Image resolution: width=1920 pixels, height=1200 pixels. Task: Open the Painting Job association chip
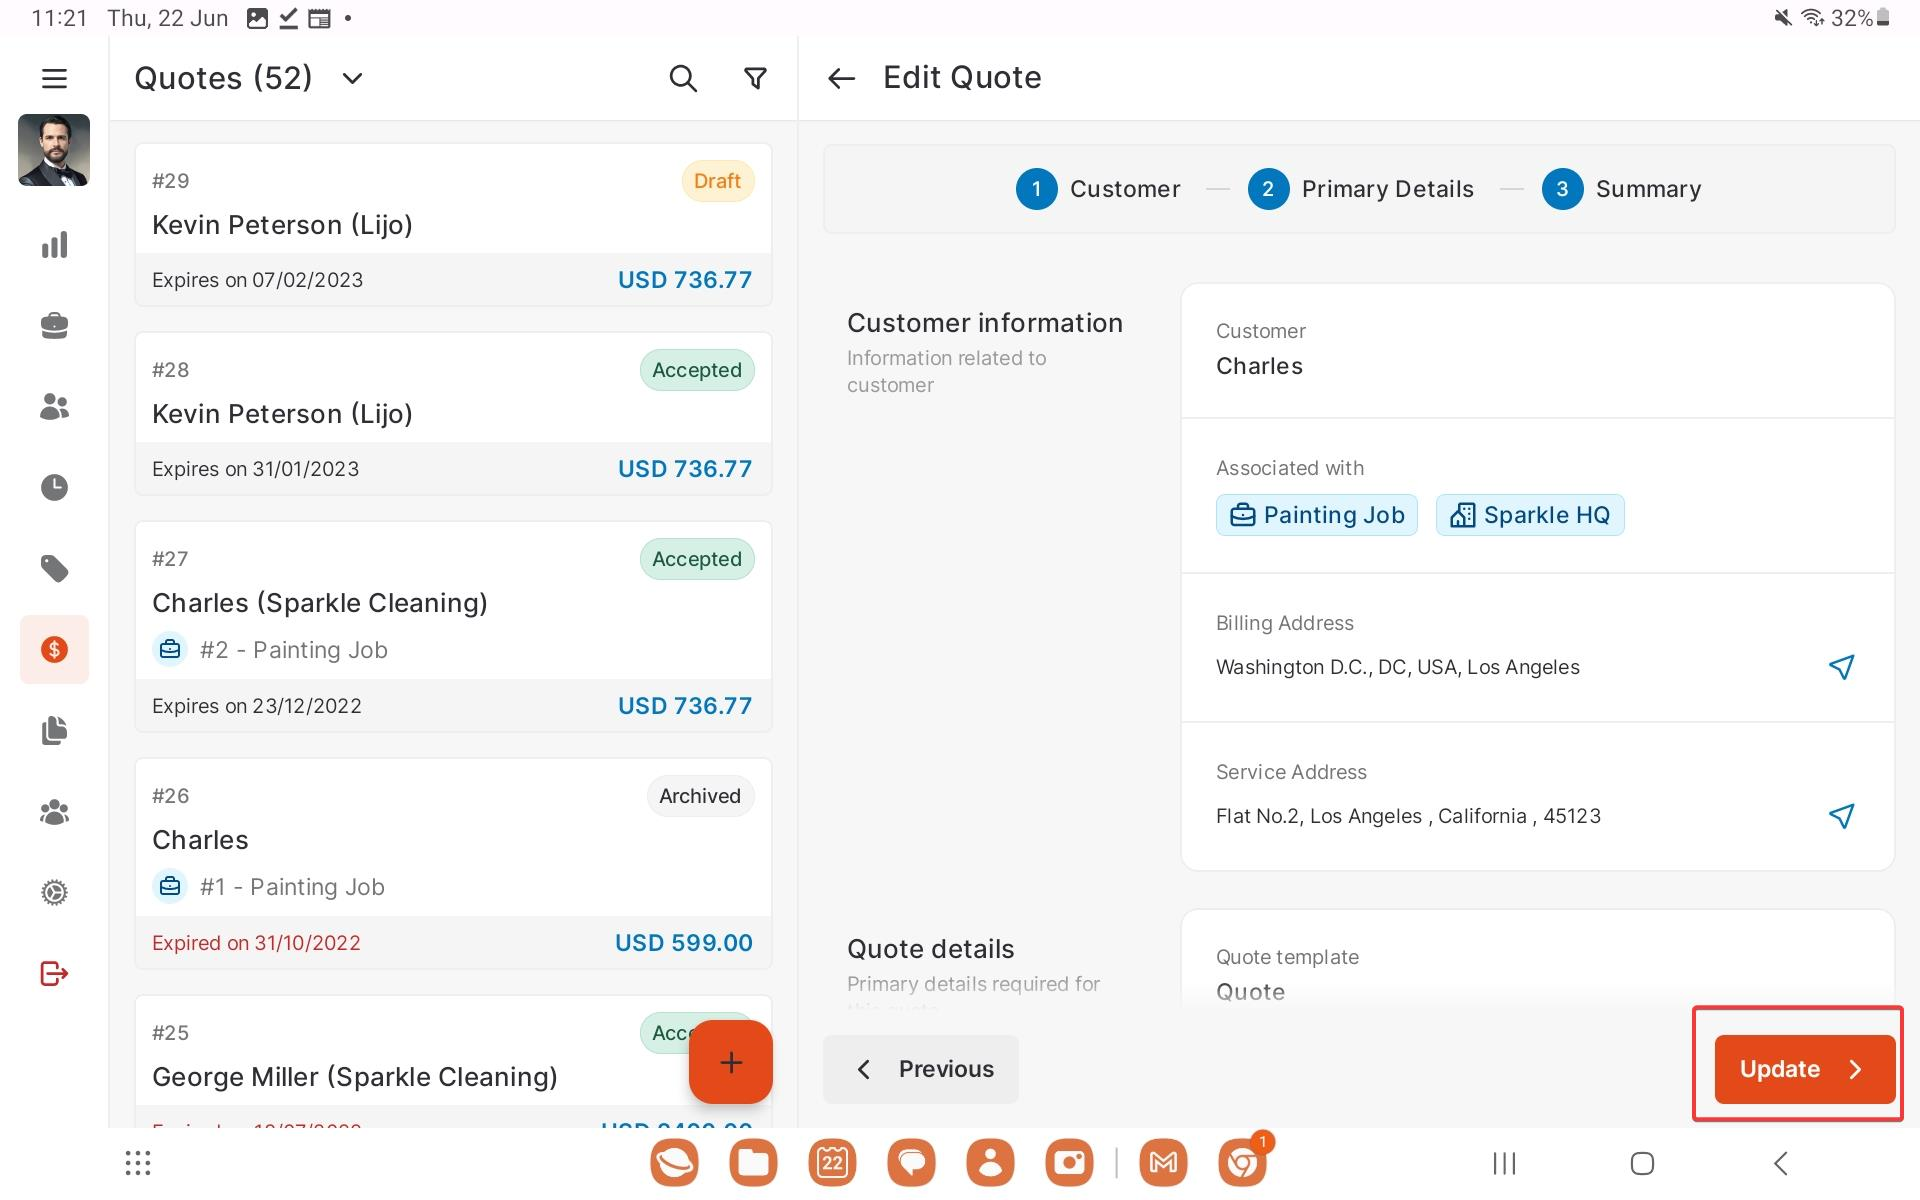coord(1316,515)
